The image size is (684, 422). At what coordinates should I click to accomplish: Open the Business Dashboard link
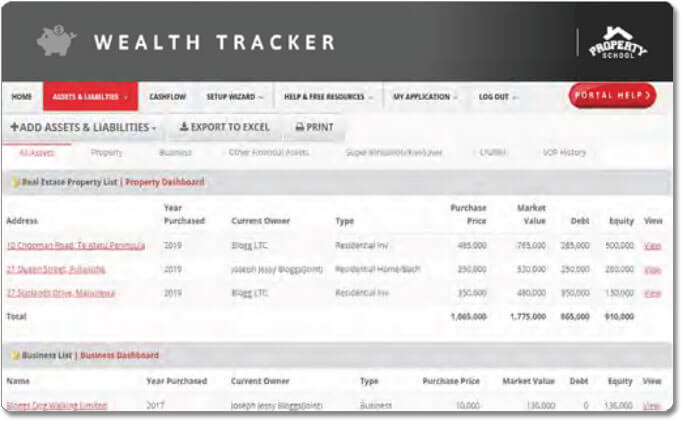[119, 355]
